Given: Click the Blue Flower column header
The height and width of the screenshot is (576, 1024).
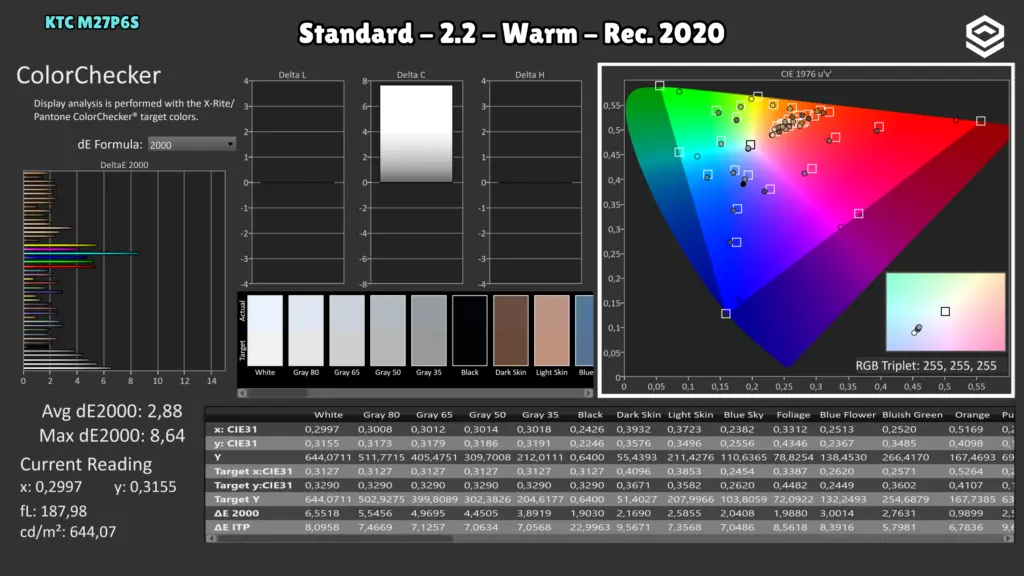Looking at the screenshot, I should point(848,415).
